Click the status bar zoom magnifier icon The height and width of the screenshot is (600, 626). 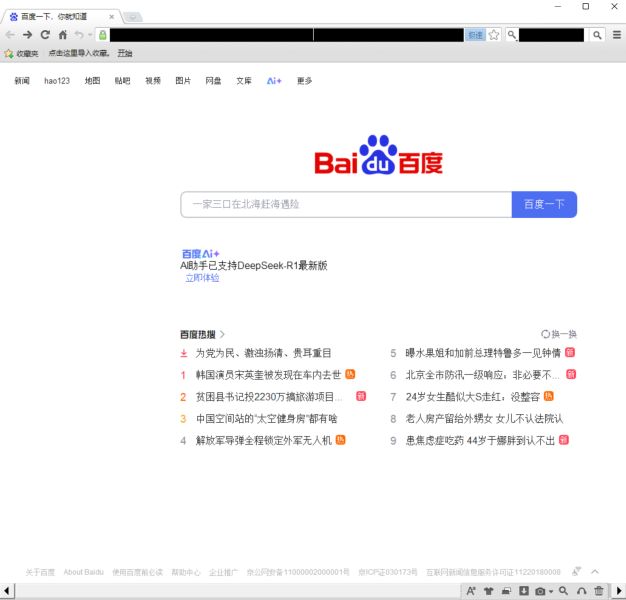click(563, 591)
